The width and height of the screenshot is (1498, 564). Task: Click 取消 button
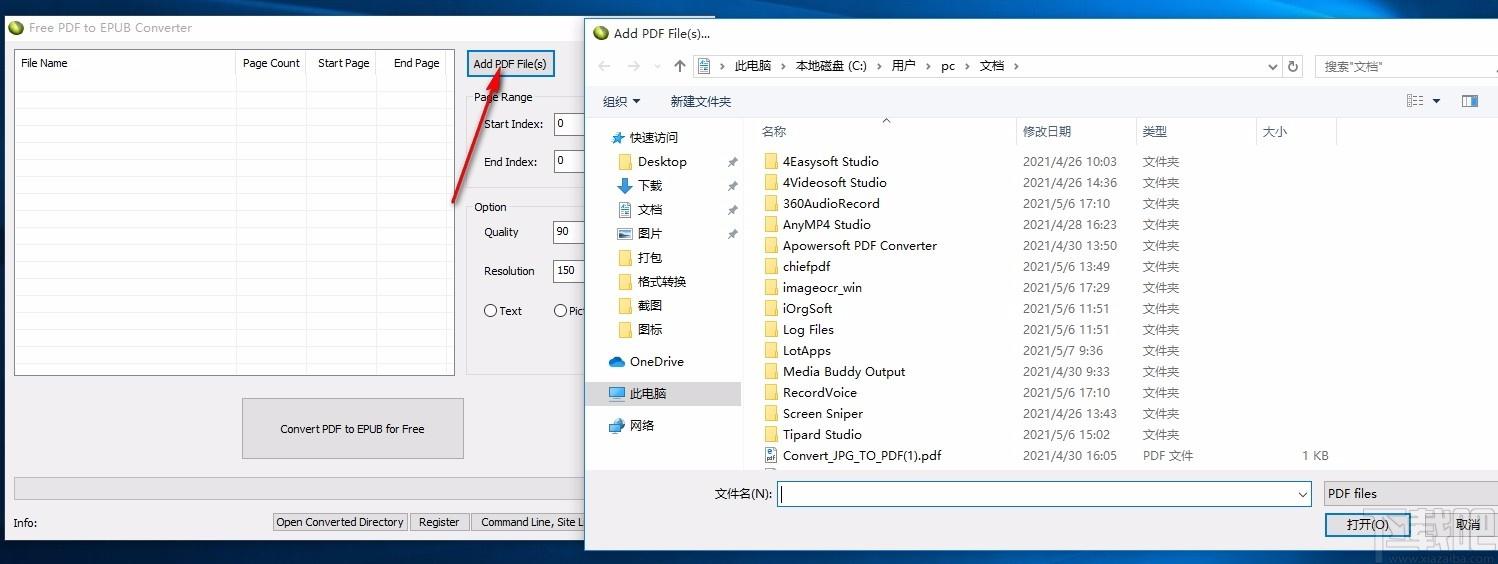pyautogui.click(x=1467, y=525)
